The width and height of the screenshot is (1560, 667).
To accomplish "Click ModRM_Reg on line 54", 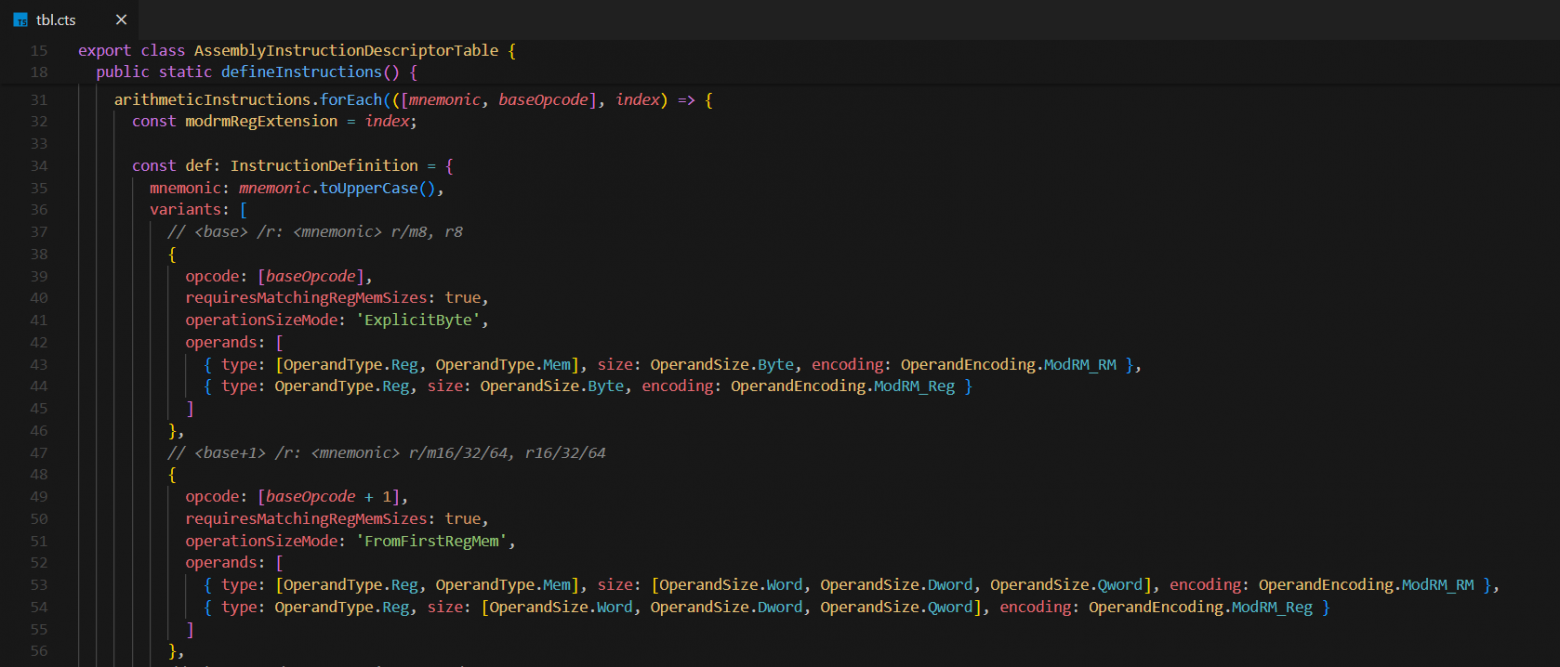I will click(x=1272, y=607).
